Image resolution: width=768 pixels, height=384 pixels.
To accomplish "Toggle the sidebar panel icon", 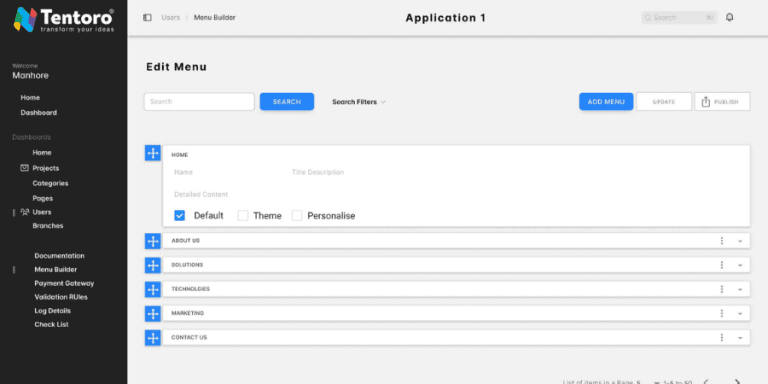I will click(147, 18).
